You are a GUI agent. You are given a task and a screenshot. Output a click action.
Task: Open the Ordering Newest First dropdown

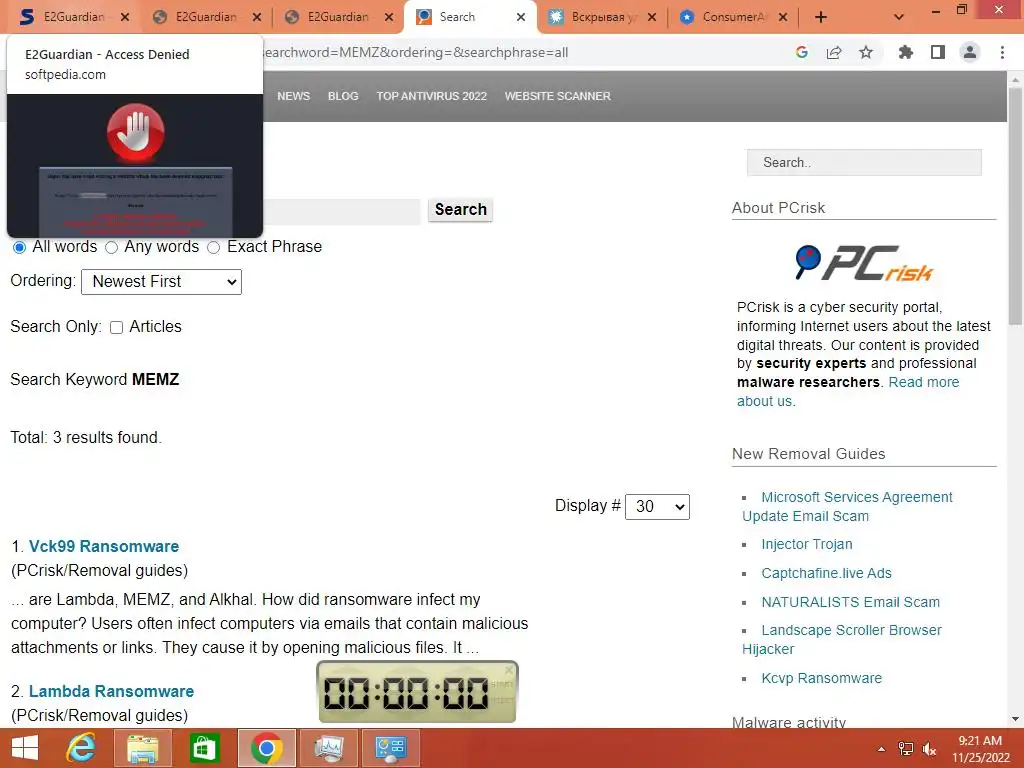(x=161, y=282)
